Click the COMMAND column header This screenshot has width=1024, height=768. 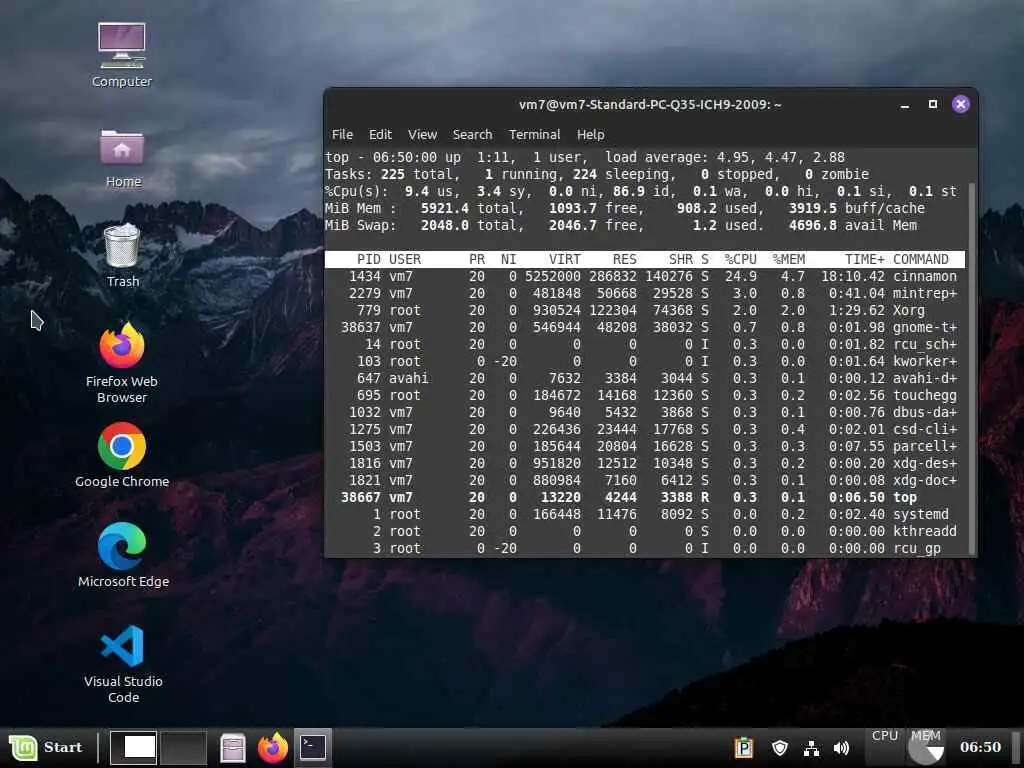click(921, 259)
